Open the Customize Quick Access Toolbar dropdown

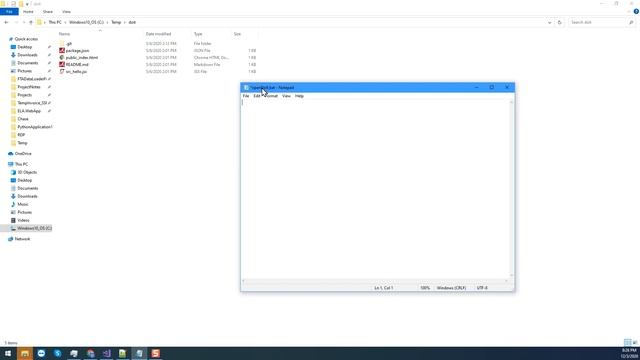click(x=27, y=4)
